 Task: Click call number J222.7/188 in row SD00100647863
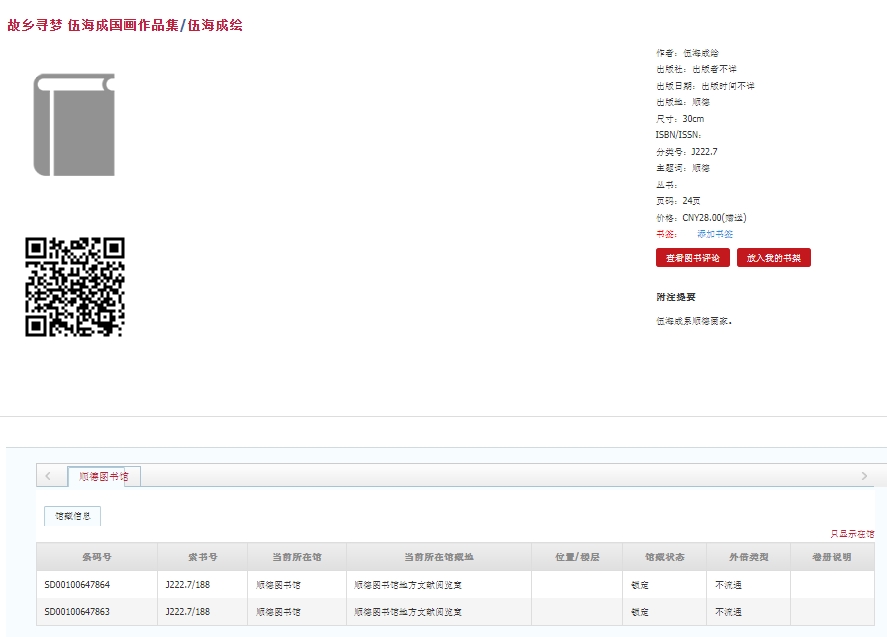(x=187, y=612)
